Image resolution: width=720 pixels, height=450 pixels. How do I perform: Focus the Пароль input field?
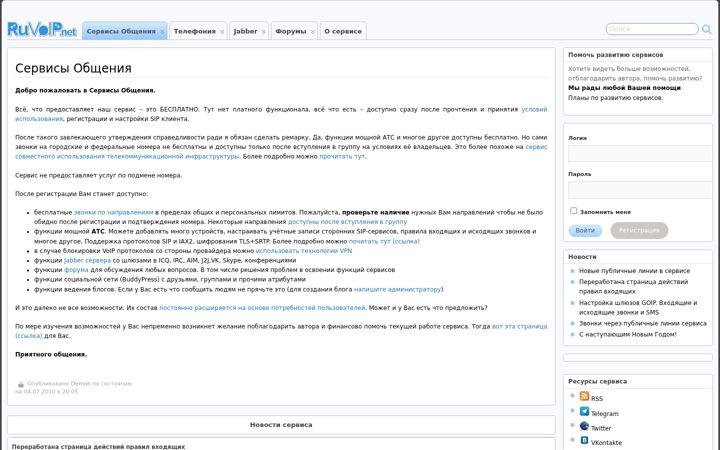tap(640, 190)
